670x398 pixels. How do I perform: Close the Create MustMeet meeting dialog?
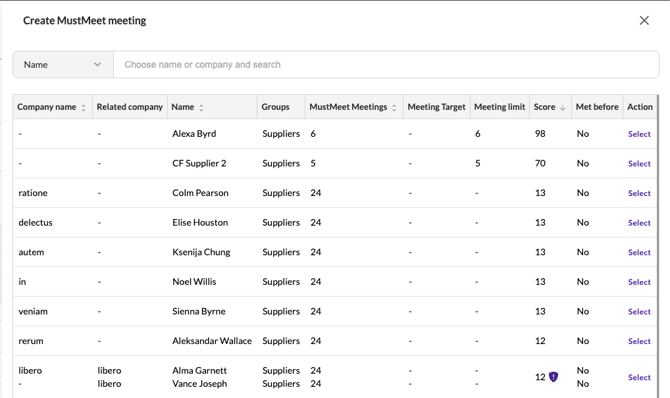[x=644, y=21]
